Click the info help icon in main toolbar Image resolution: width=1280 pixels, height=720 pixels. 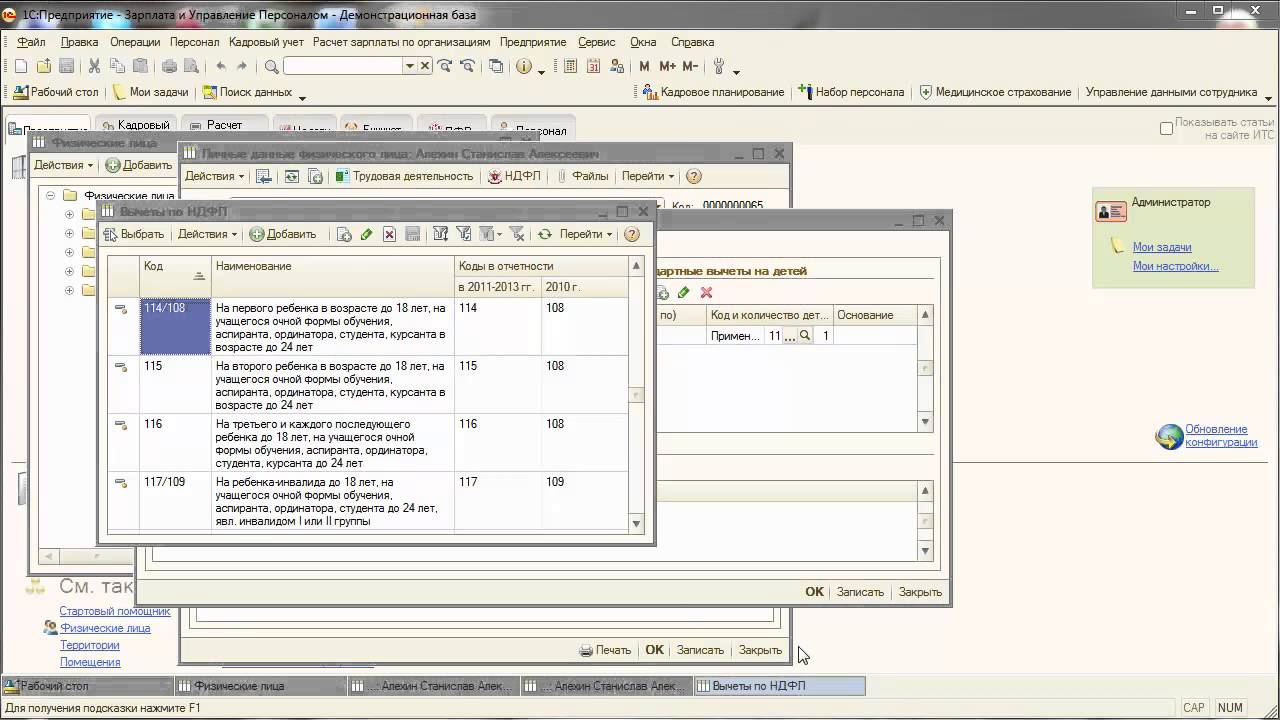(x=524, y=66)
